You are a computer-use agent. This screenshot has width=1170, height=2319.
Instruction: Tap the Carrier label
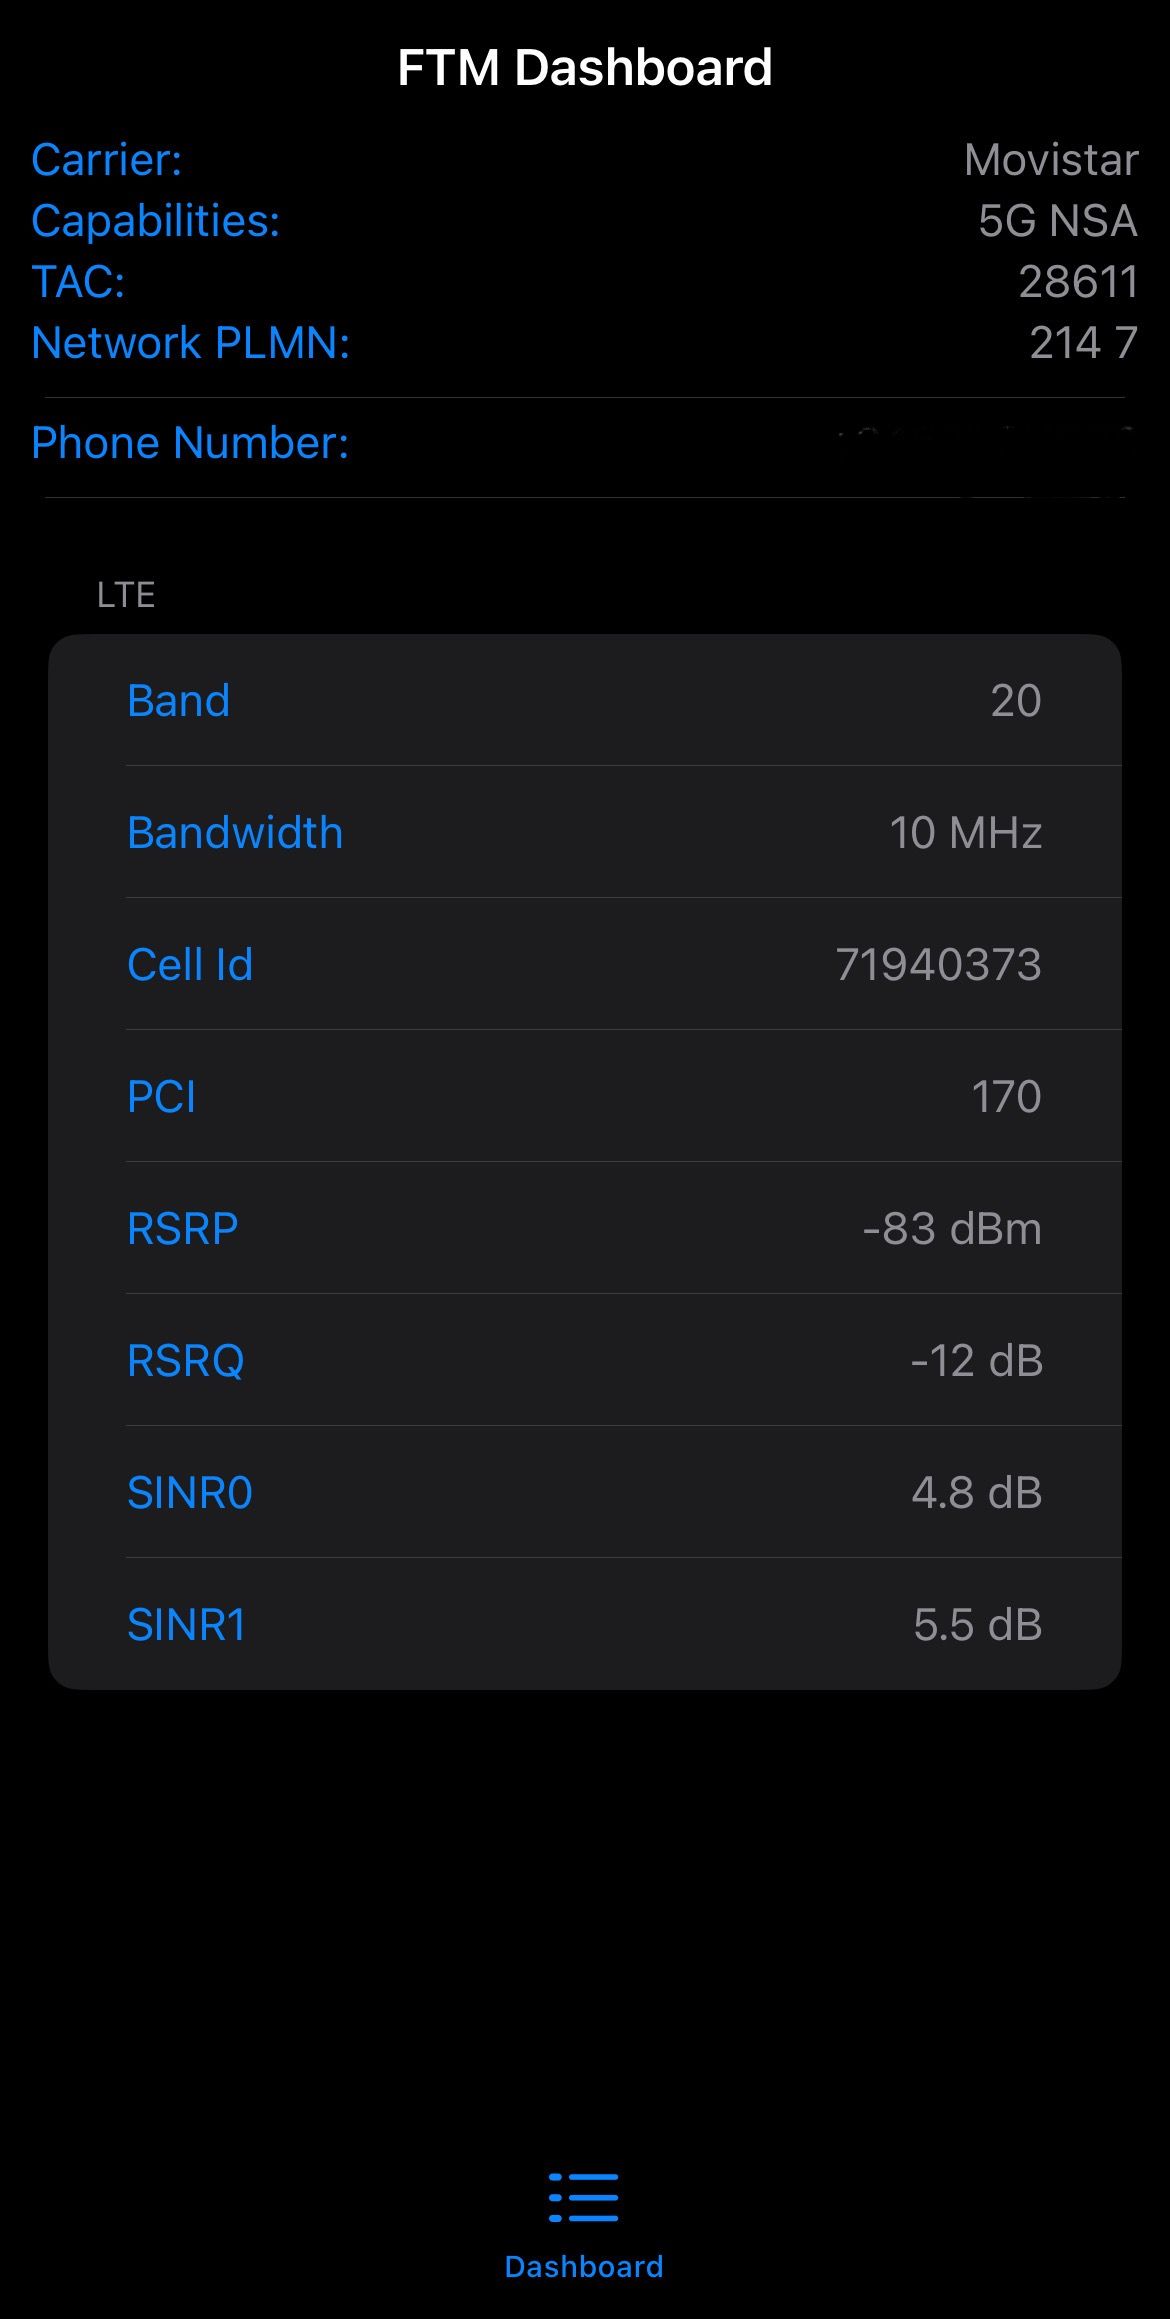pos(107,160)
